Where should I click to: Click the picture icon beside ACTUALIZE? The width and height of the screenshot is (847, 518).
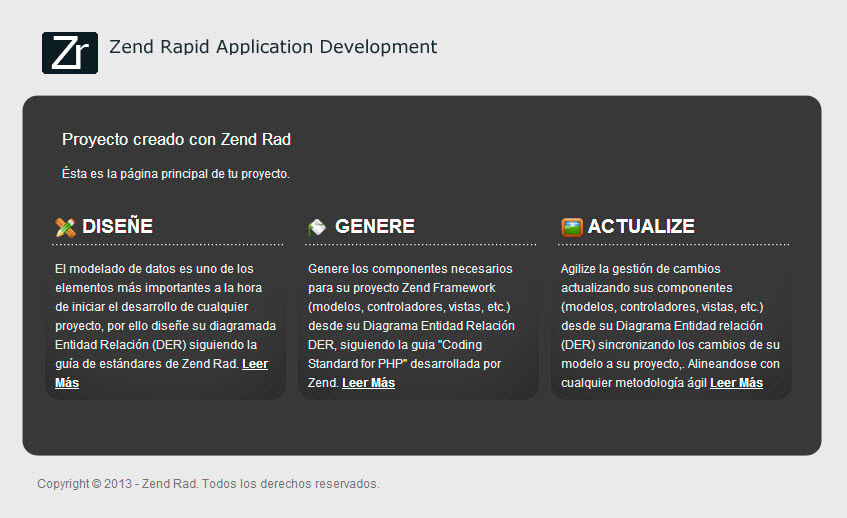(x=572, y=227)
